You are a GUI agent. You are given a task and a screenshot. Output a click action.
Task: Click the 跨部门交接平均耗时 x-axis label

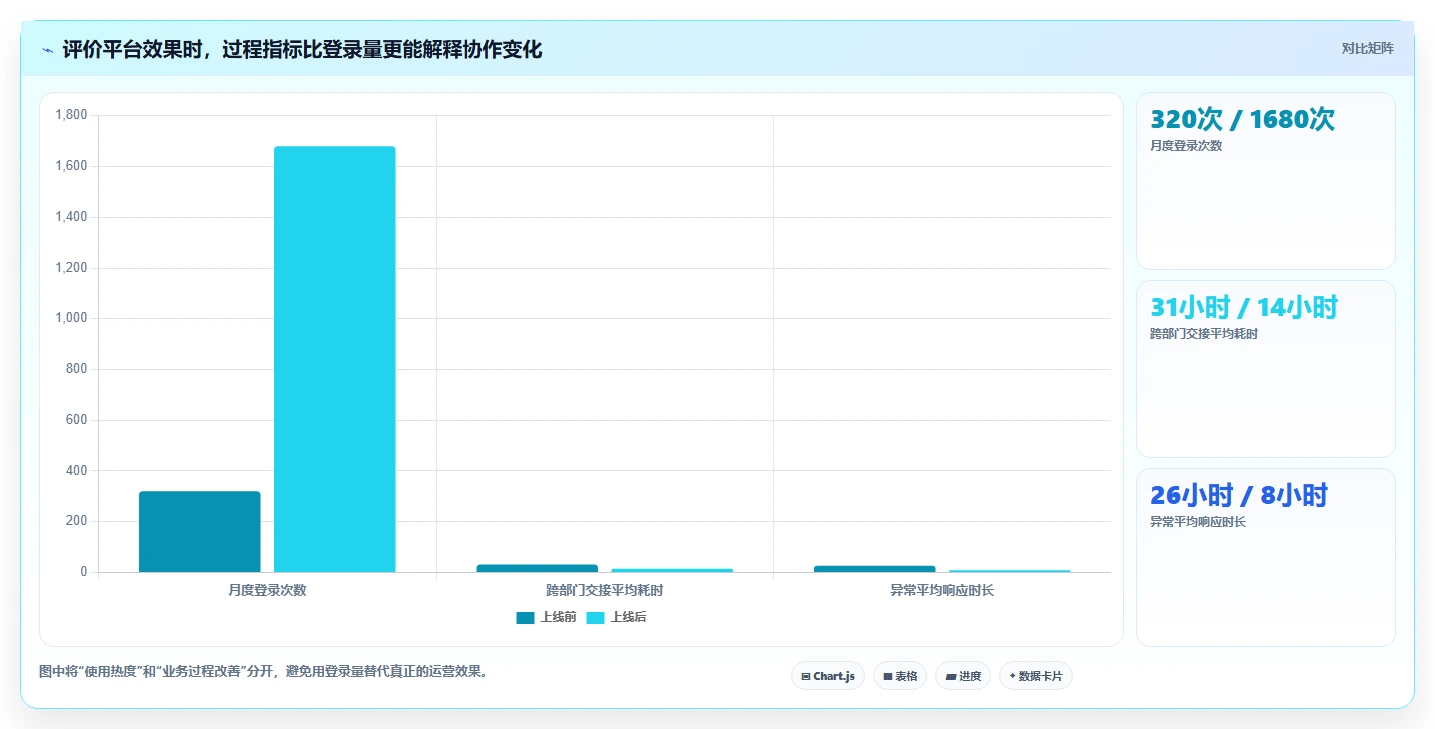pyautogui.click(x=605, y=590)
